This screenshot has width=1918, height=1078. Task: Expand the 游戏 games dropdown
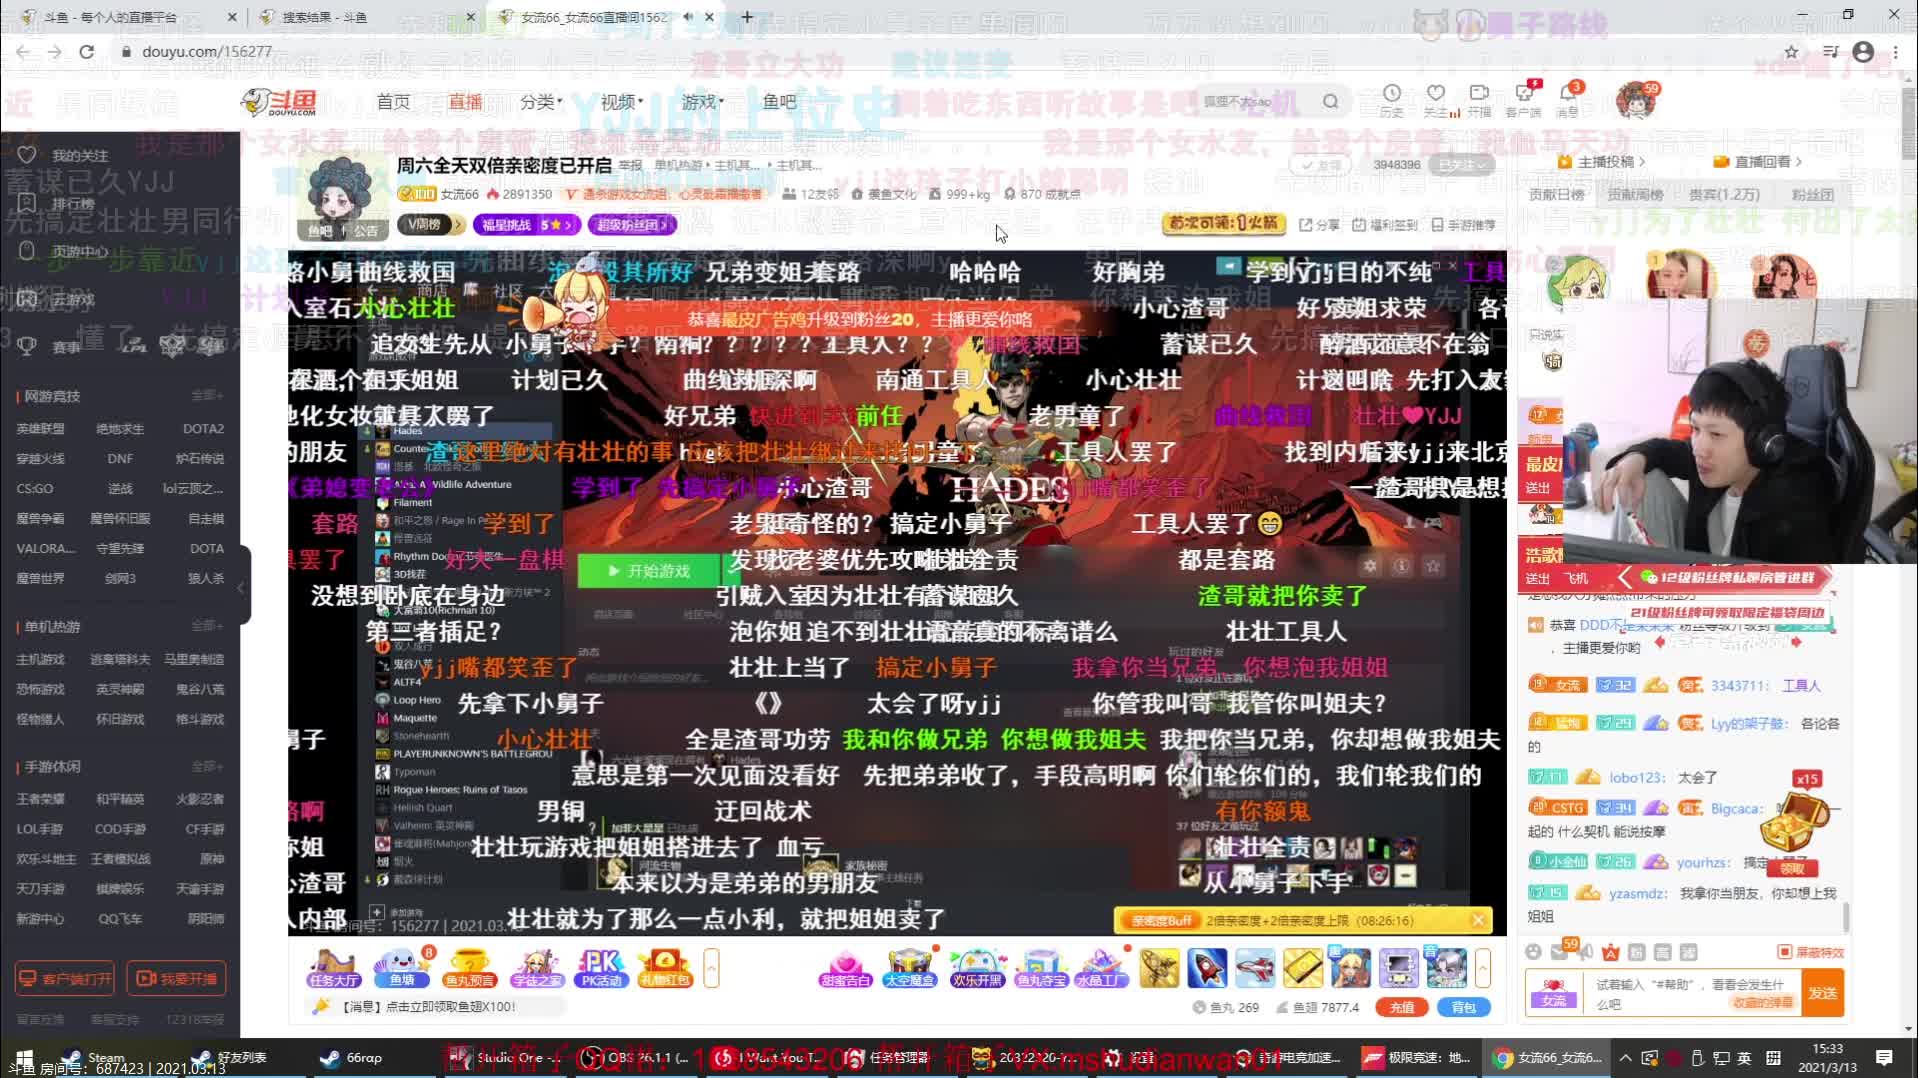[x=703, y=102]
